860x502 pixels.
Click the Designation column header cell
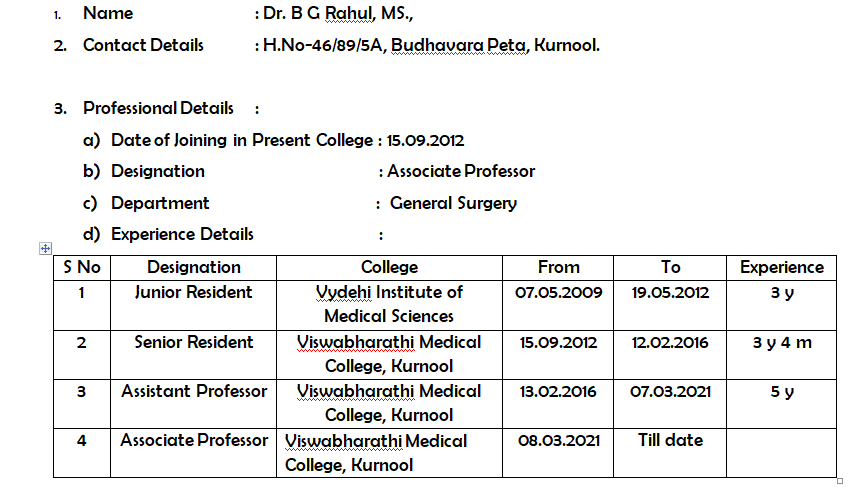pos(194,268)
